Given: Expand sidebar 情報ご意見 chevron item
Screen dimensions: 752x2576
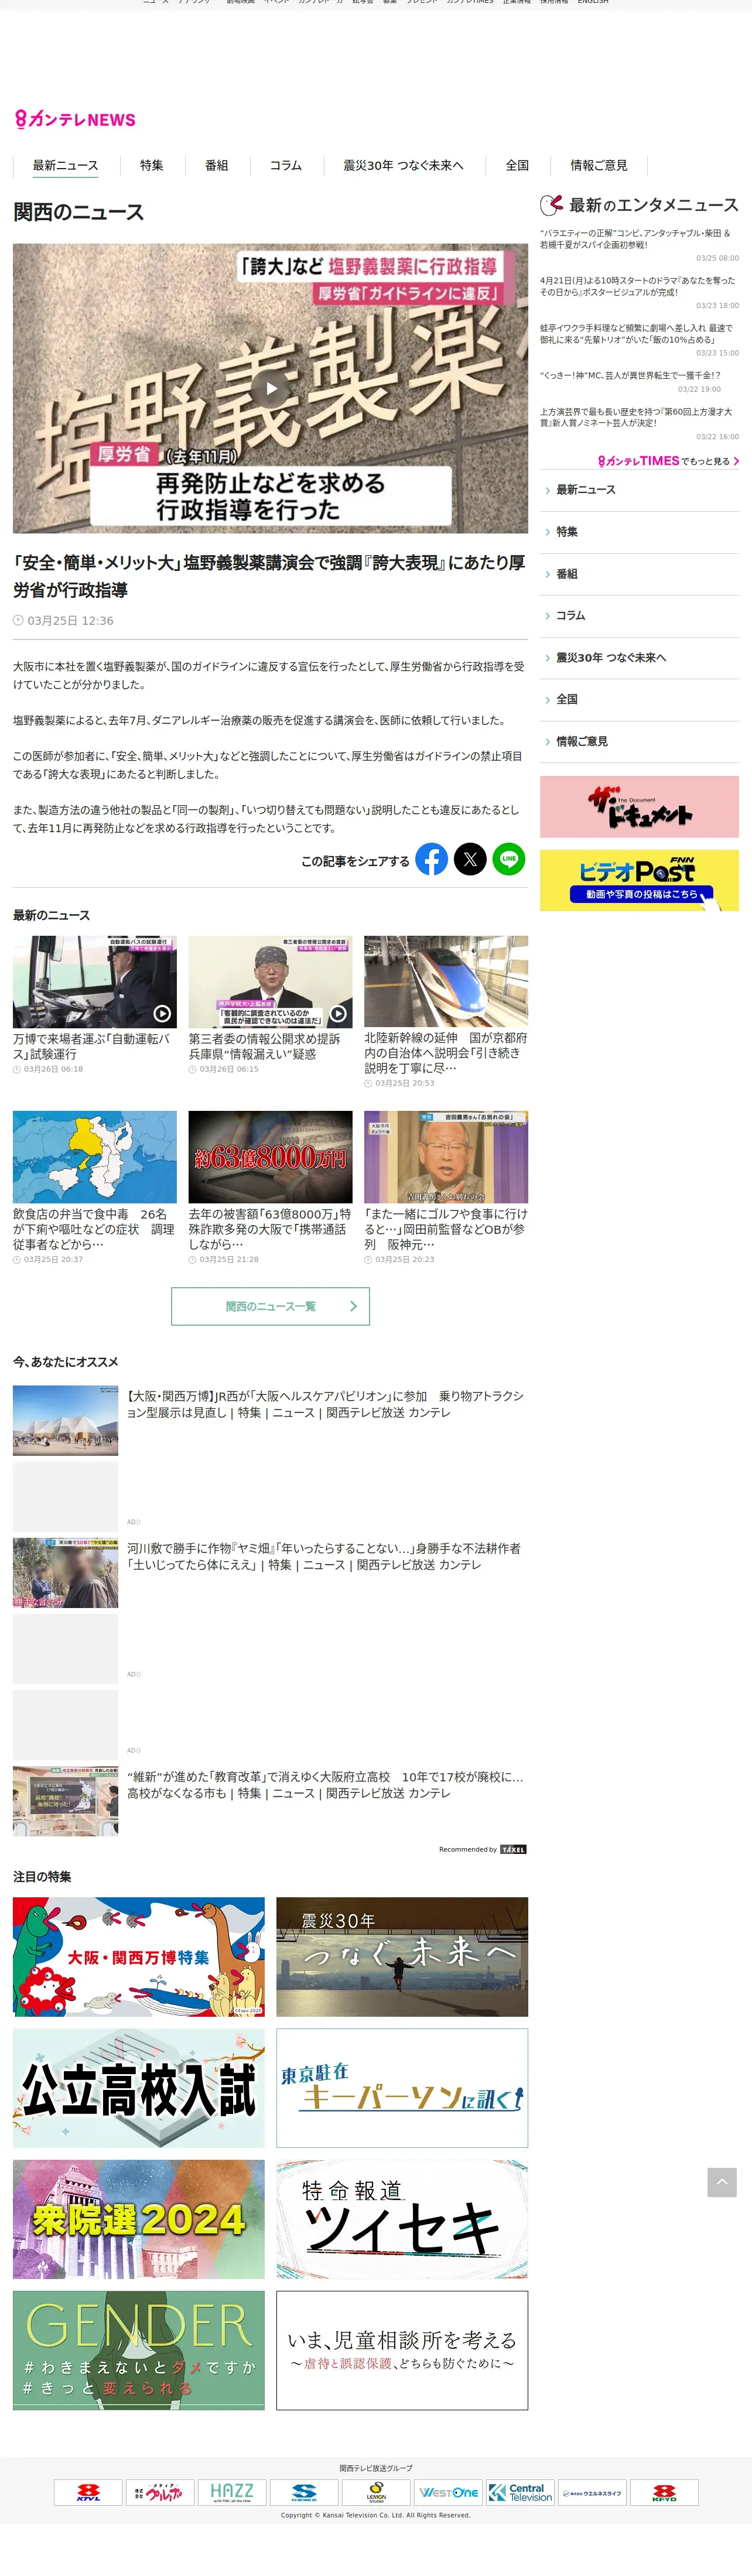Looking at the screenshot, I should 639,742.
